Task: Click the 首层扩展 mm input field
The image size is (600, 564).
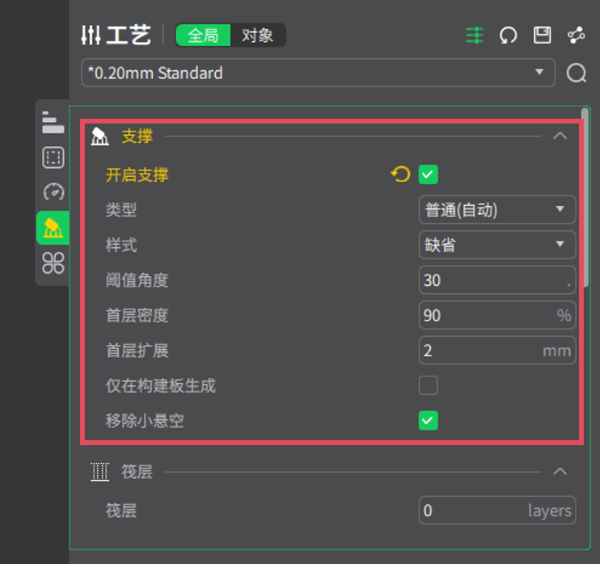Action: click(x=497, y=350)
